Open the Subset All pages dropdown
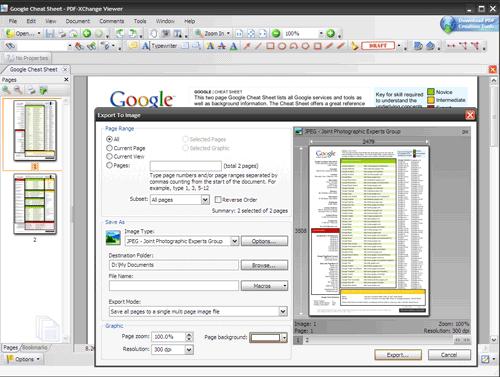Viewport: 500px width, 377px height. (x=205, y=199)
